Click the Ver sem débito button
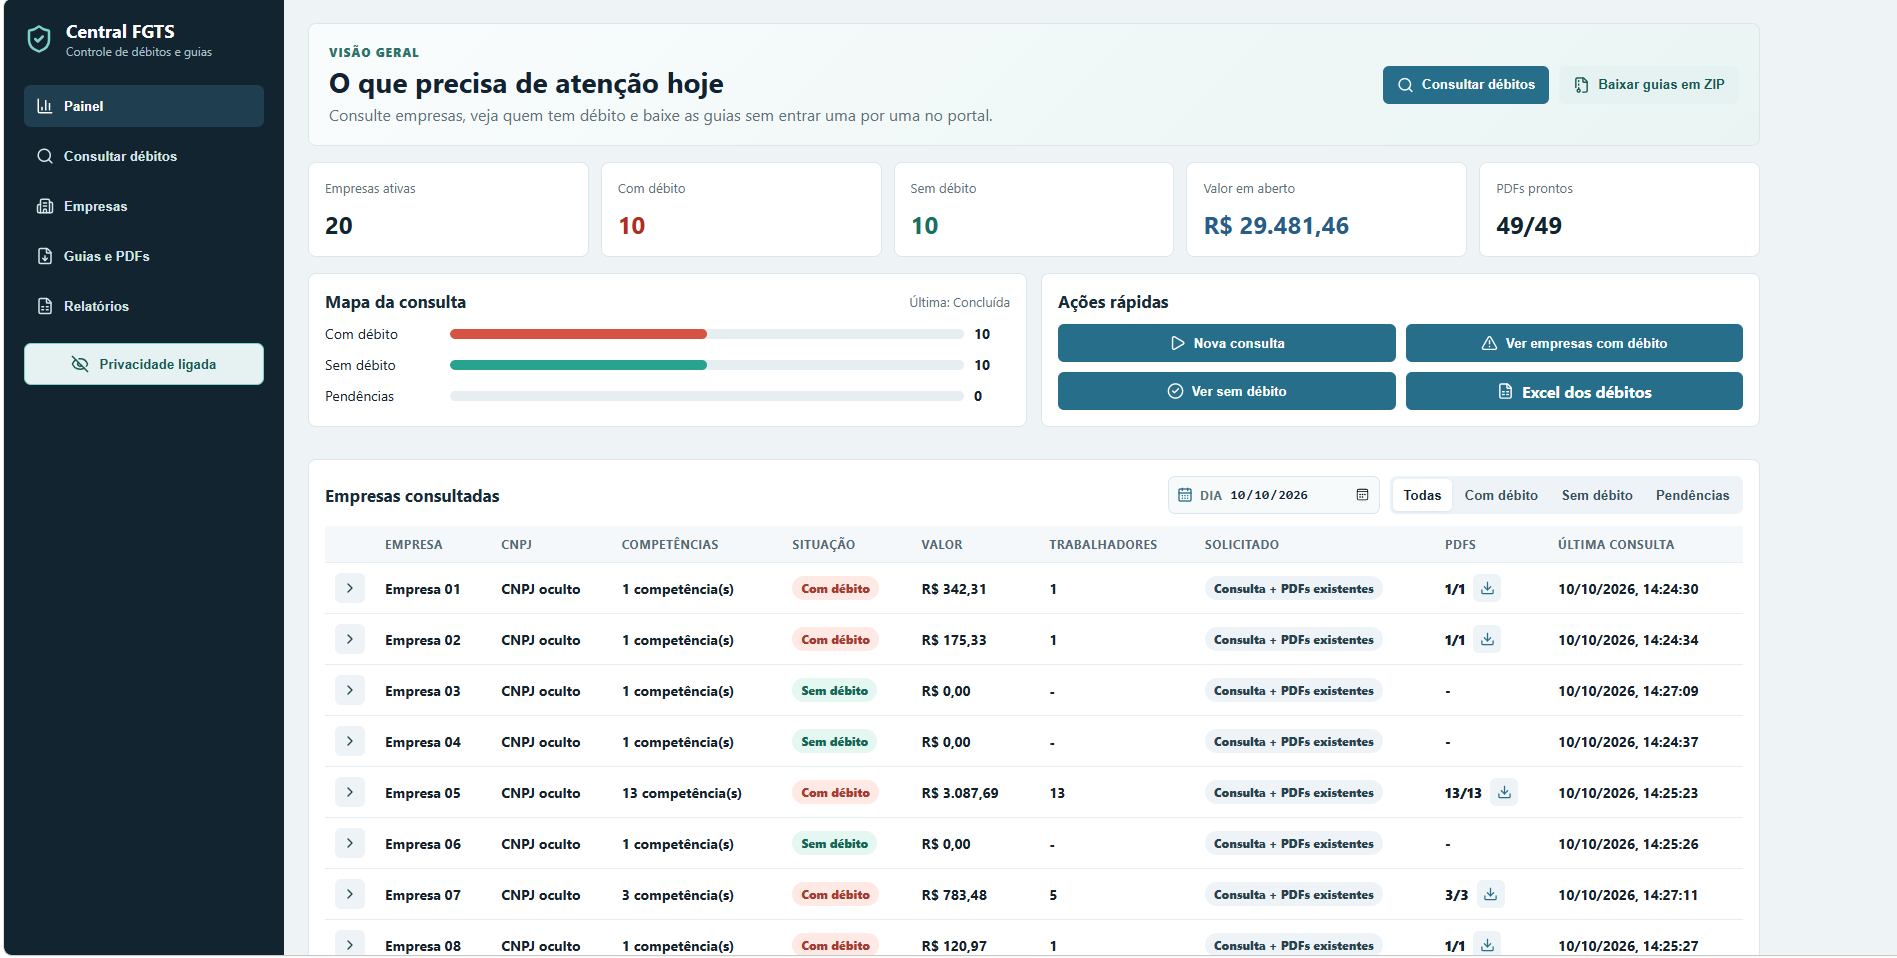Image resolution: width=1897 pixels, height=958 pixels. (1227, 391)
